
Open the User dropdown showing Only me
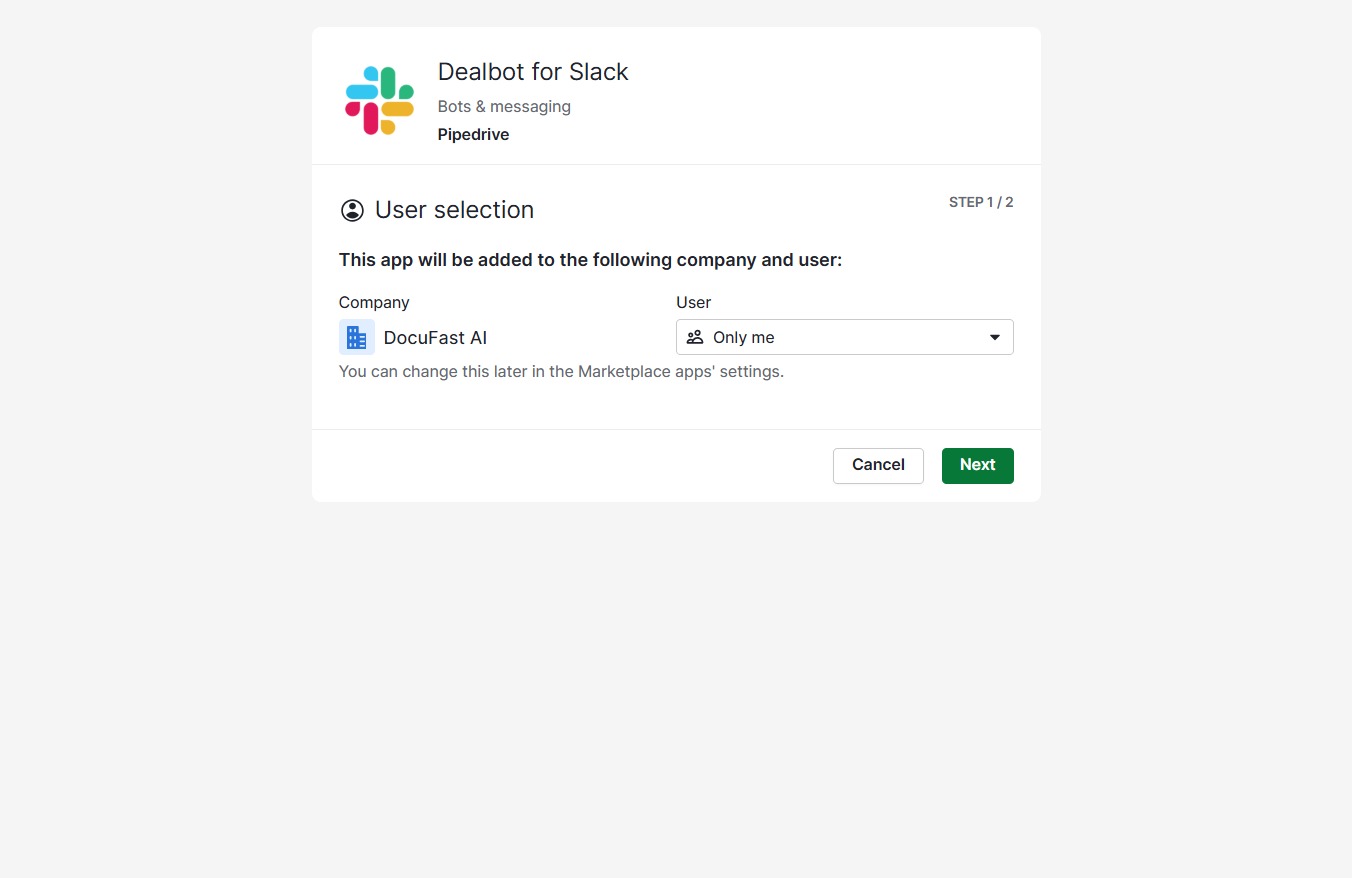[845, 337]
